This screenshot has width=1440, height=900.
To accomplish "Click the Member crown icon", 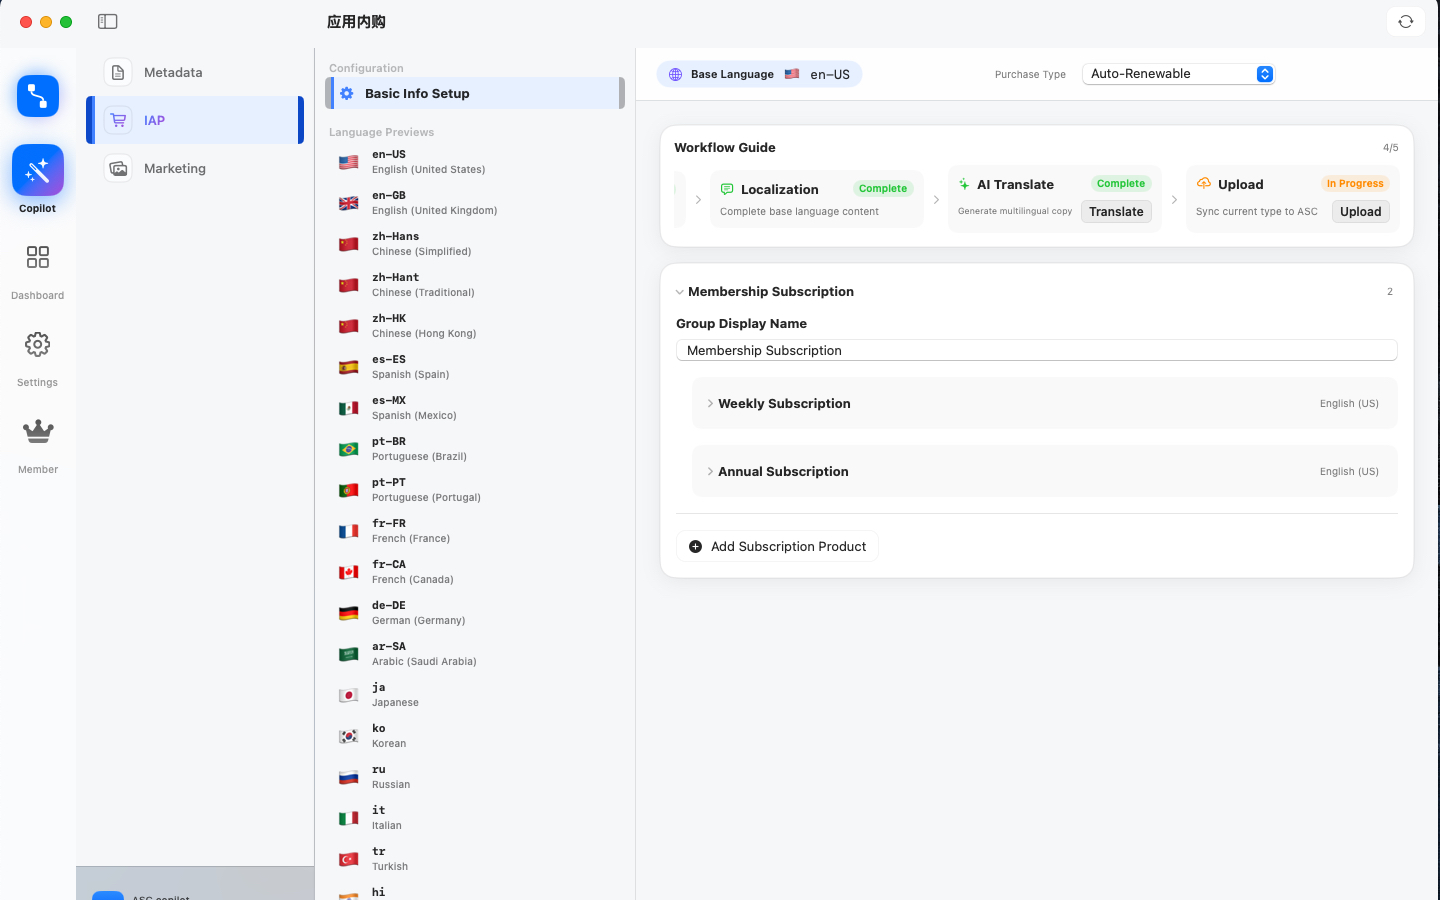I will coord(37,431).
